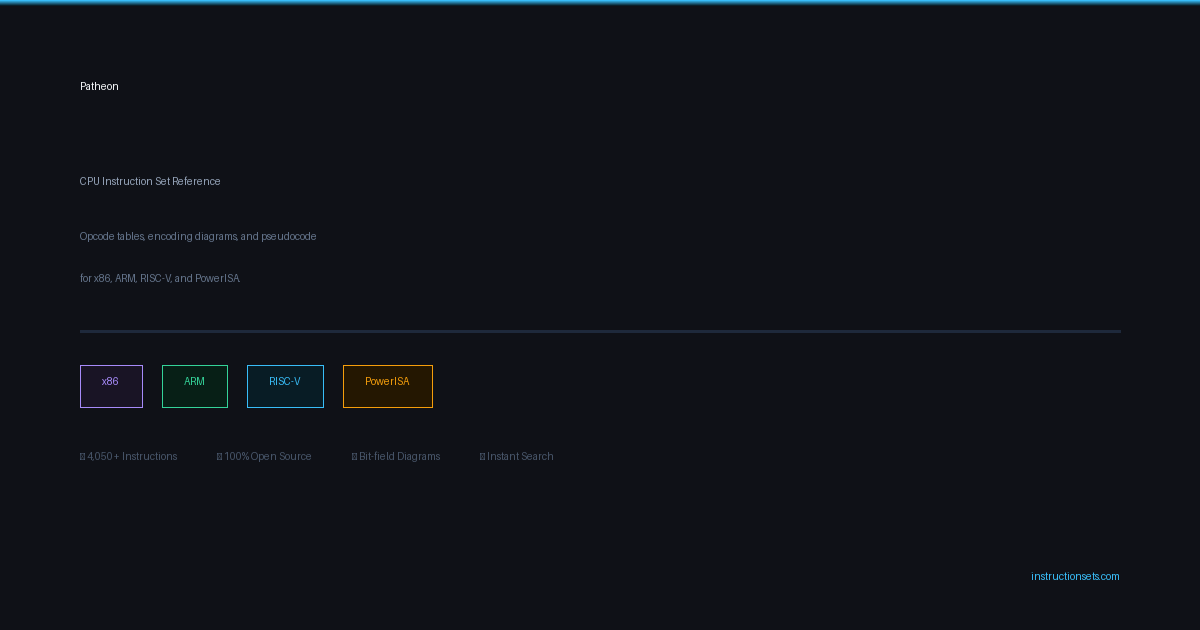Click the 100% Open Source label
This screenshot has height=630, width=1200.
point(268,457)
